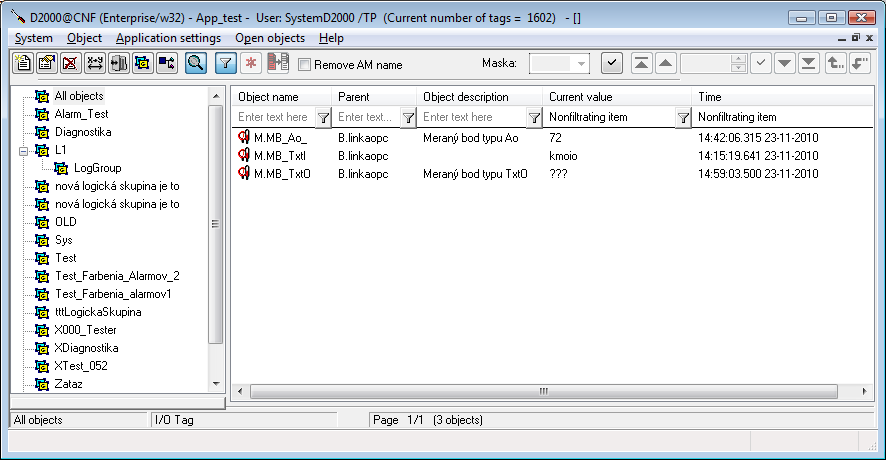The image size is (886, 460).
Task: Click the magnifying glass search icon
Action: (x=196, y=63)
